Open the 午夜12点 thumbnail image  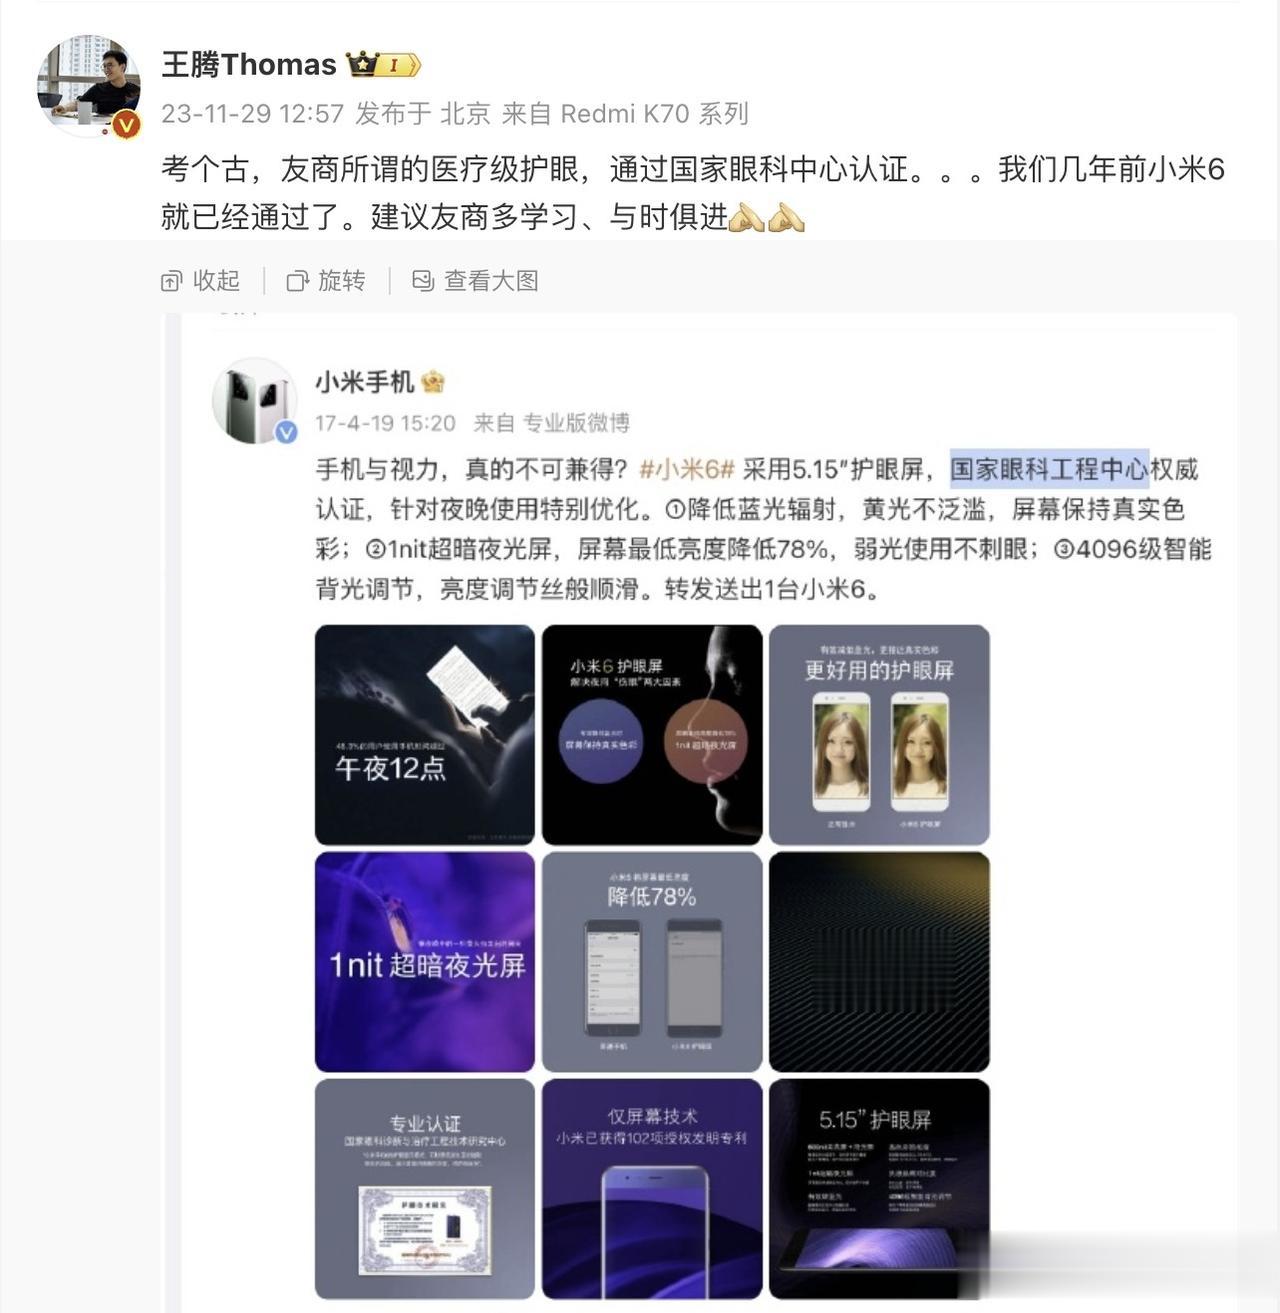pos(425,735)
